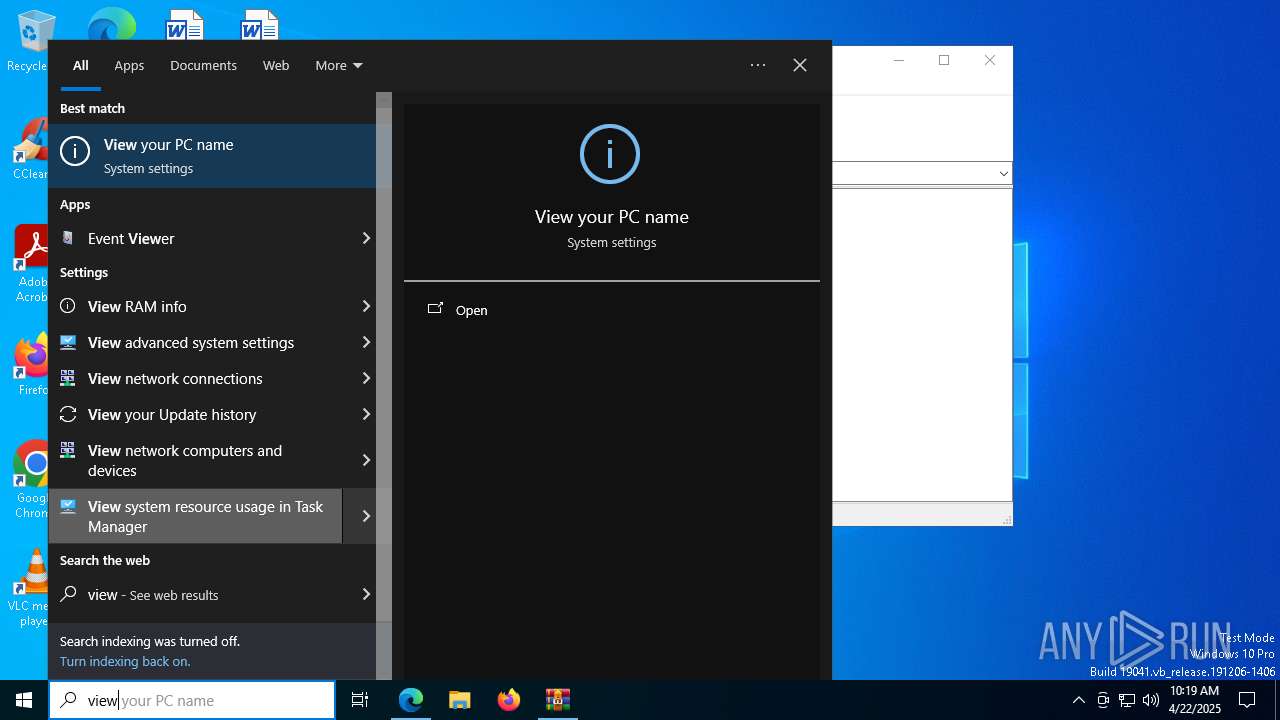Open search options three-dot menu

click(x=758, y=65)
